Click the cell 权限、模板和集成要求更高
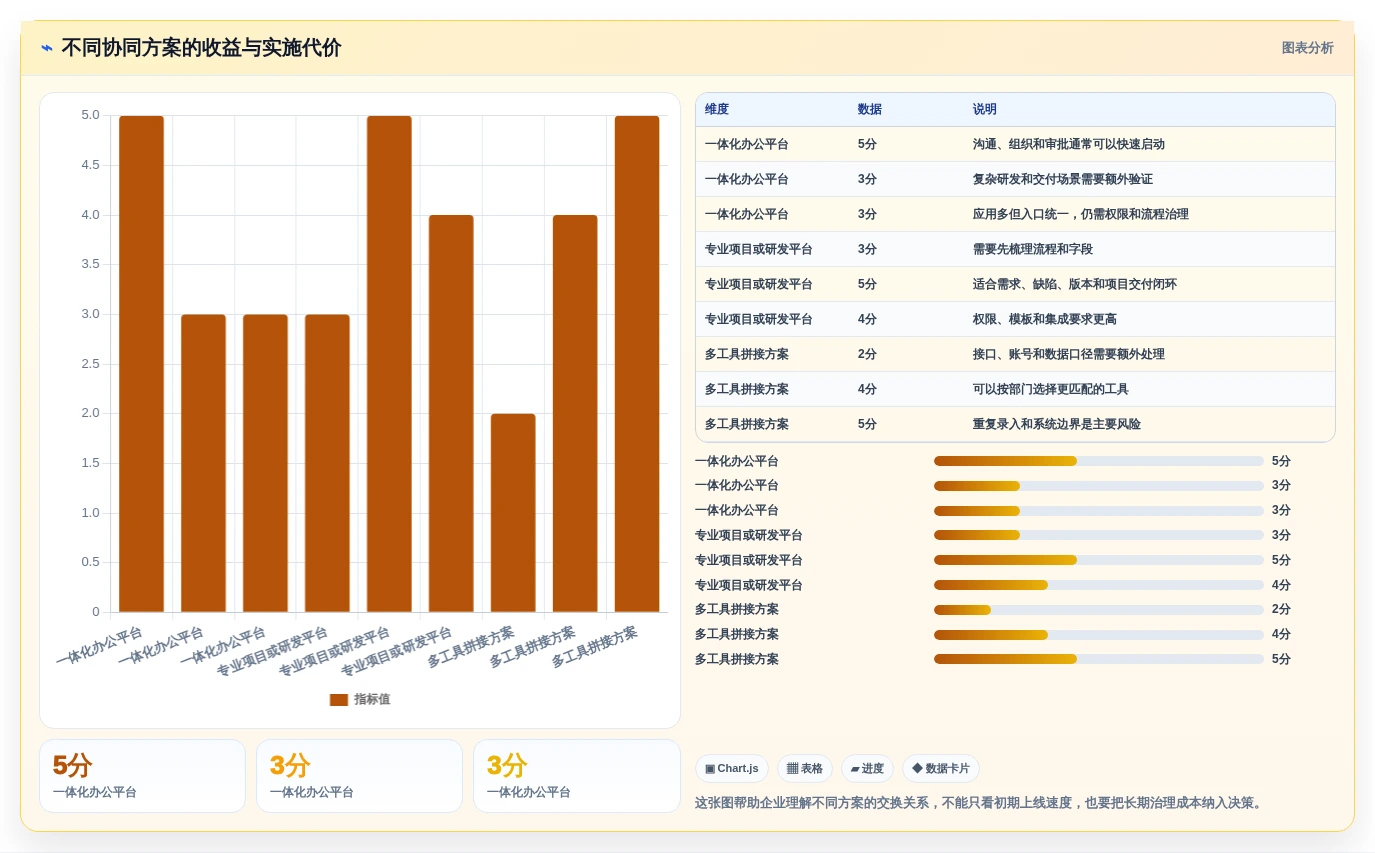The width and height of the screenshot is (1375, 853). [x=1044, y=320]
